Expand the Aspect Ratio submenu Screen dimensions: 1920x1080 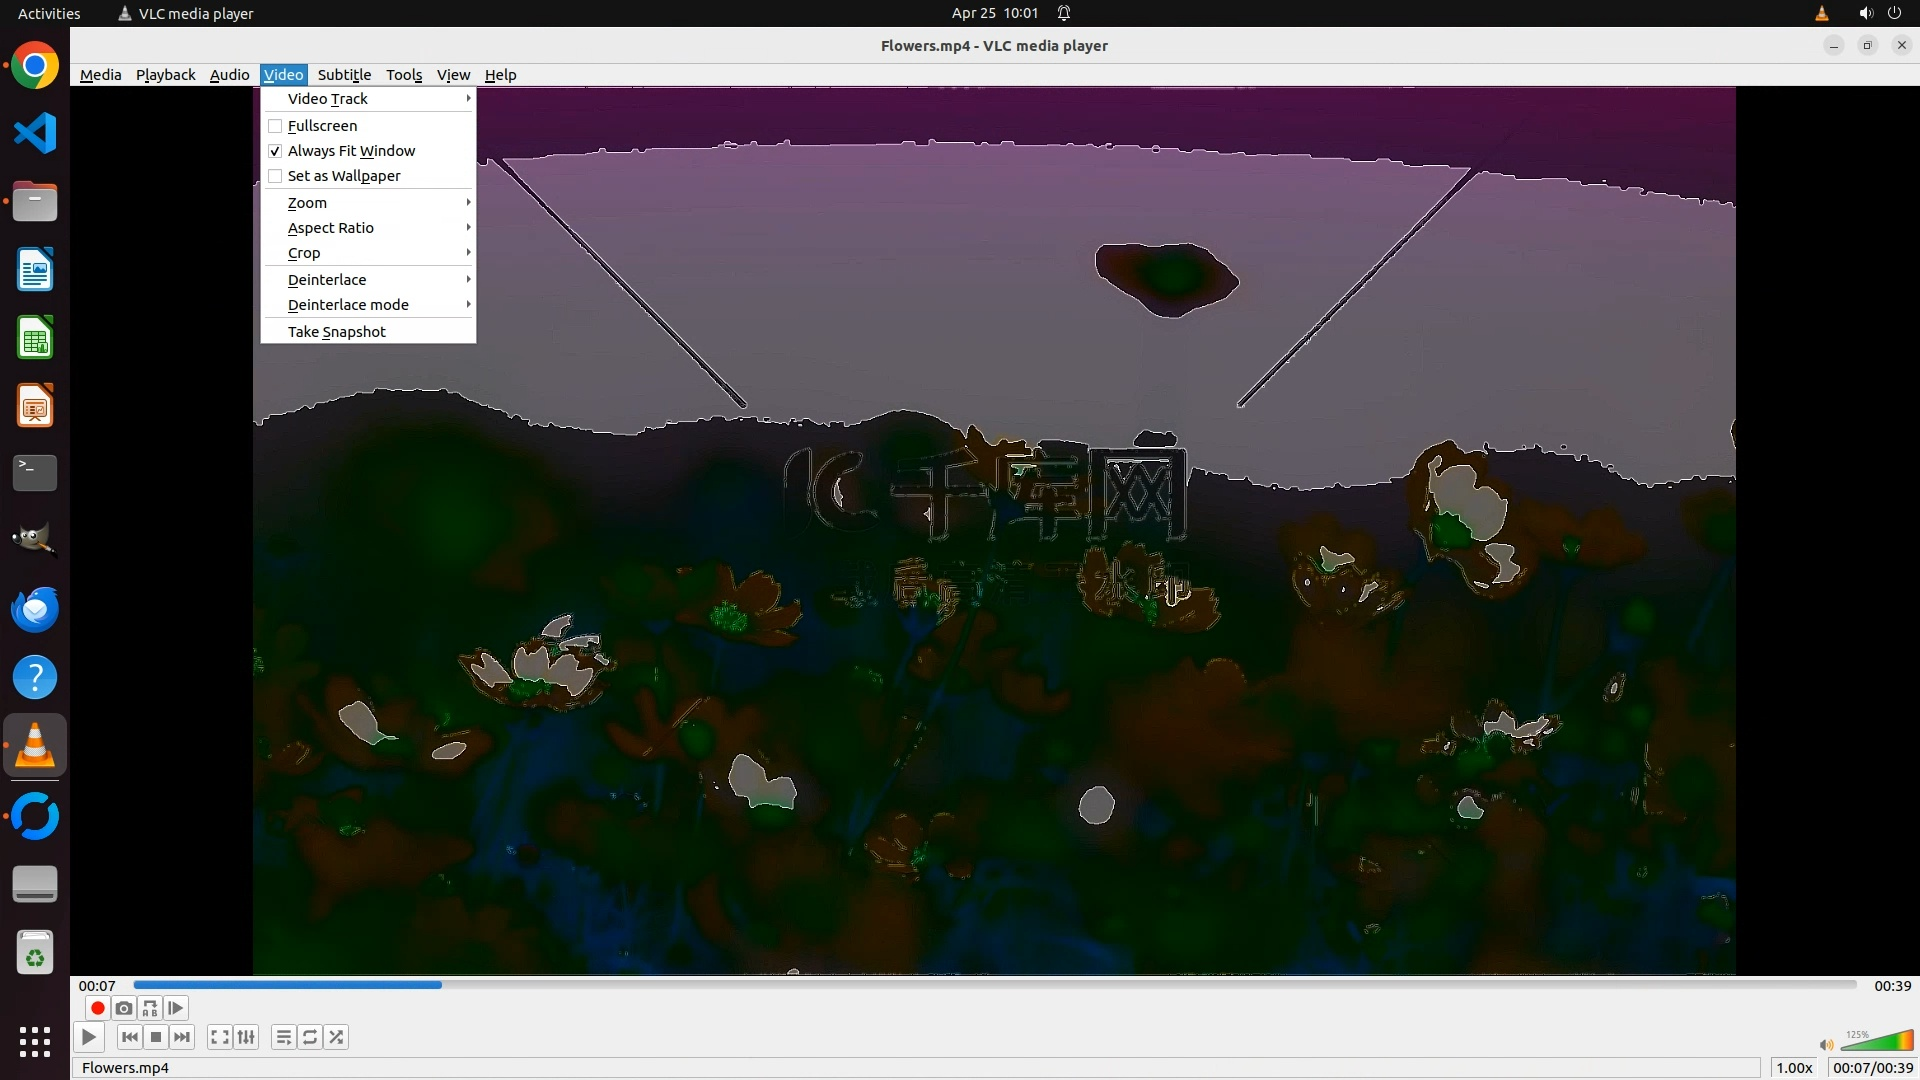[x=331, y=228]
